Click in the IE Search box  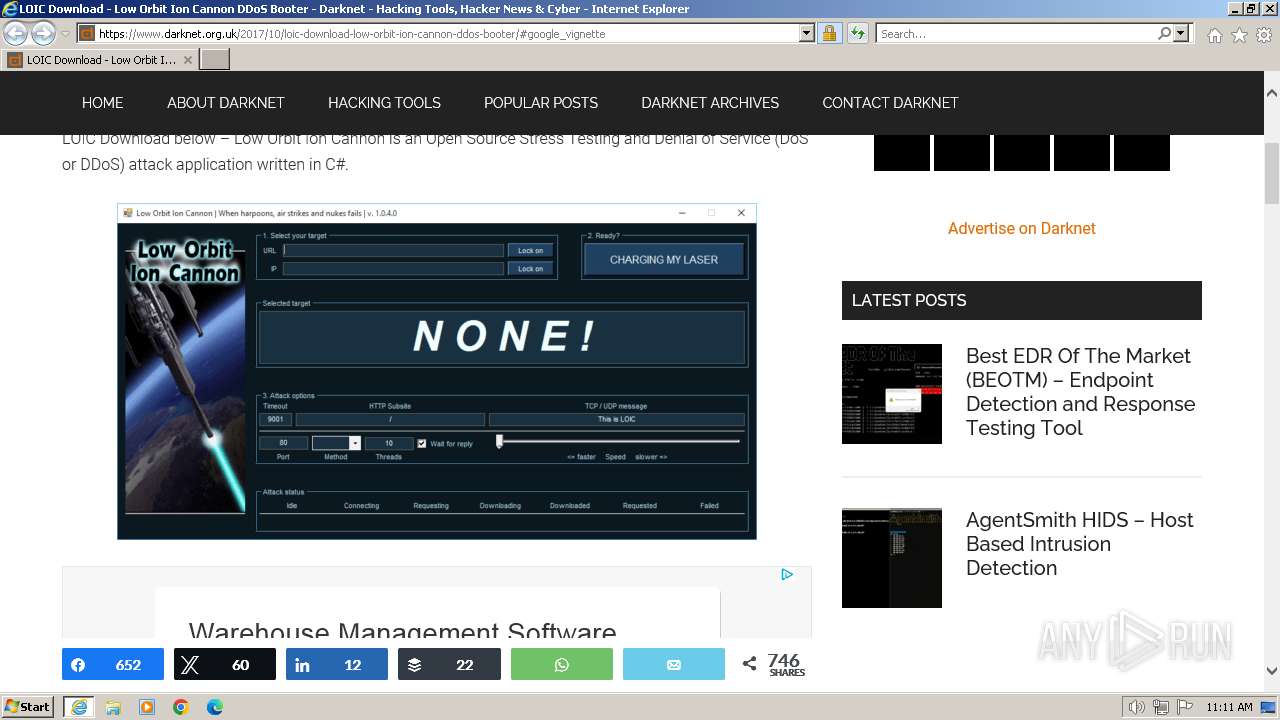tap(1016, 33)
